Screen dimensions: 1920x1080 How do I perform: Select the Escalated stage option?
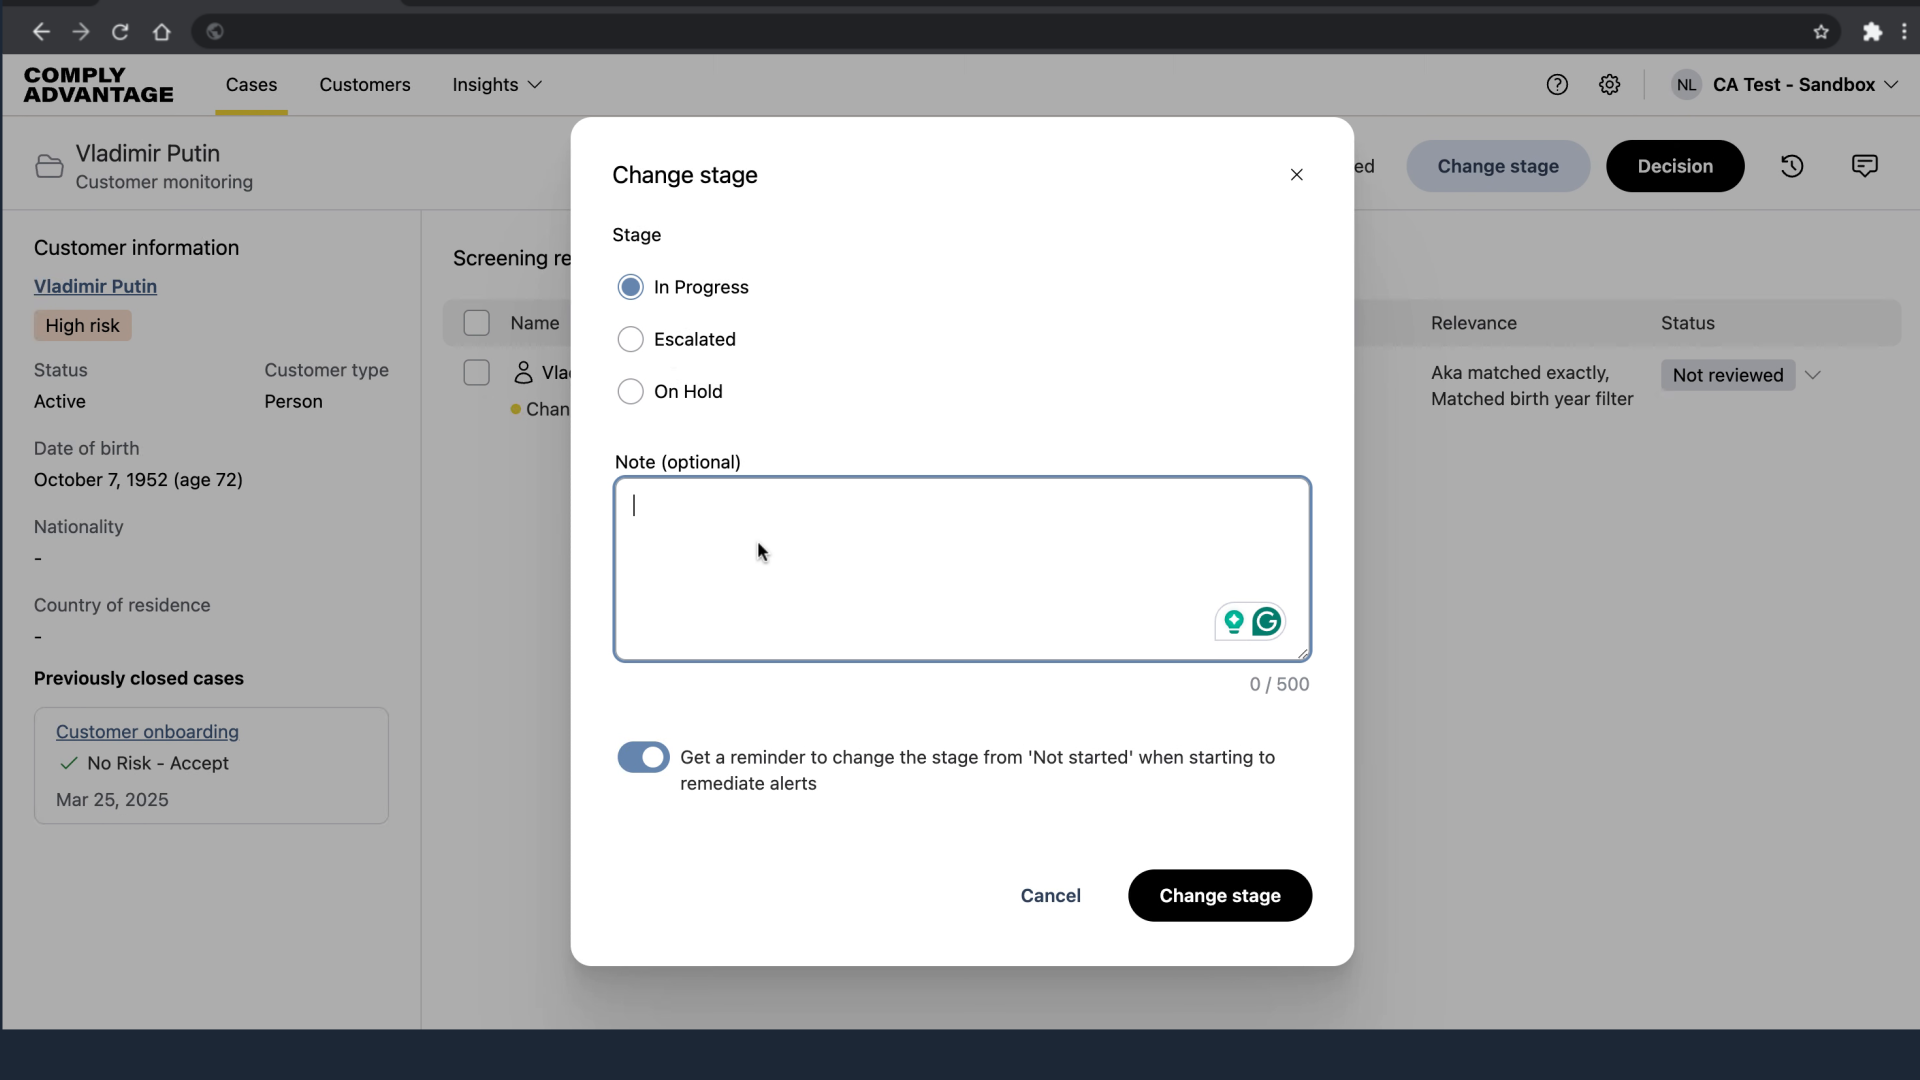[x=631, y=340]
